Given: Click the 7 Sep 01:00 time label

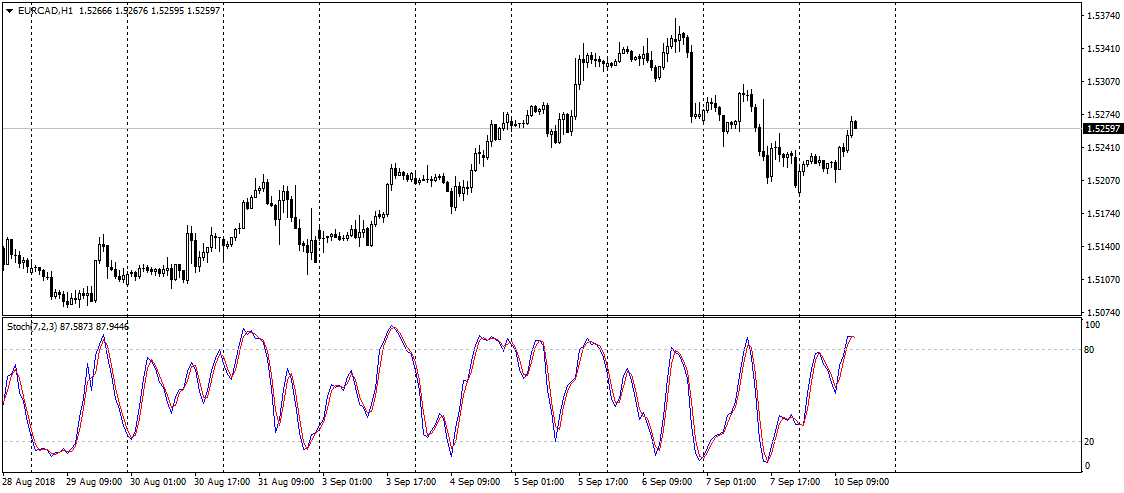Looking at the screenshot, I should coord(731,482).
